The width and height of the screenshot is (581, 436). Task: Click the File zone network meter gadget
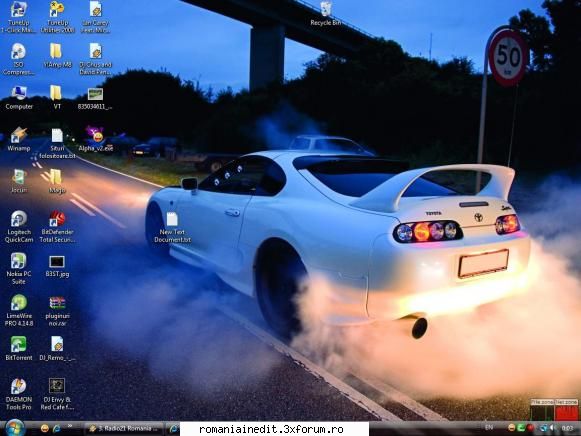542,410
